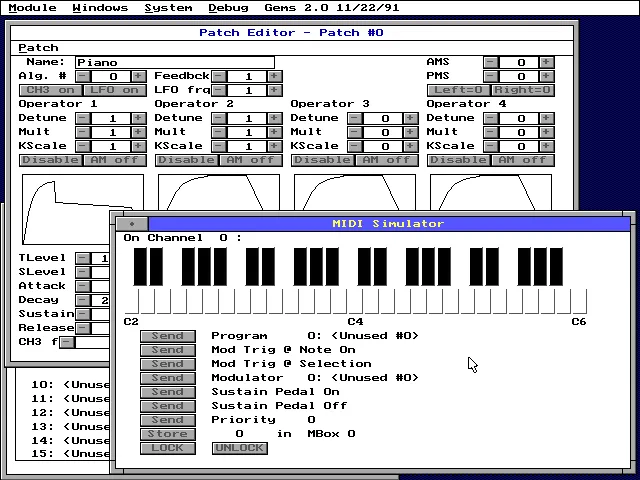Open the Module menu
This screenshot has width=640, height=480.
point(32,7)
